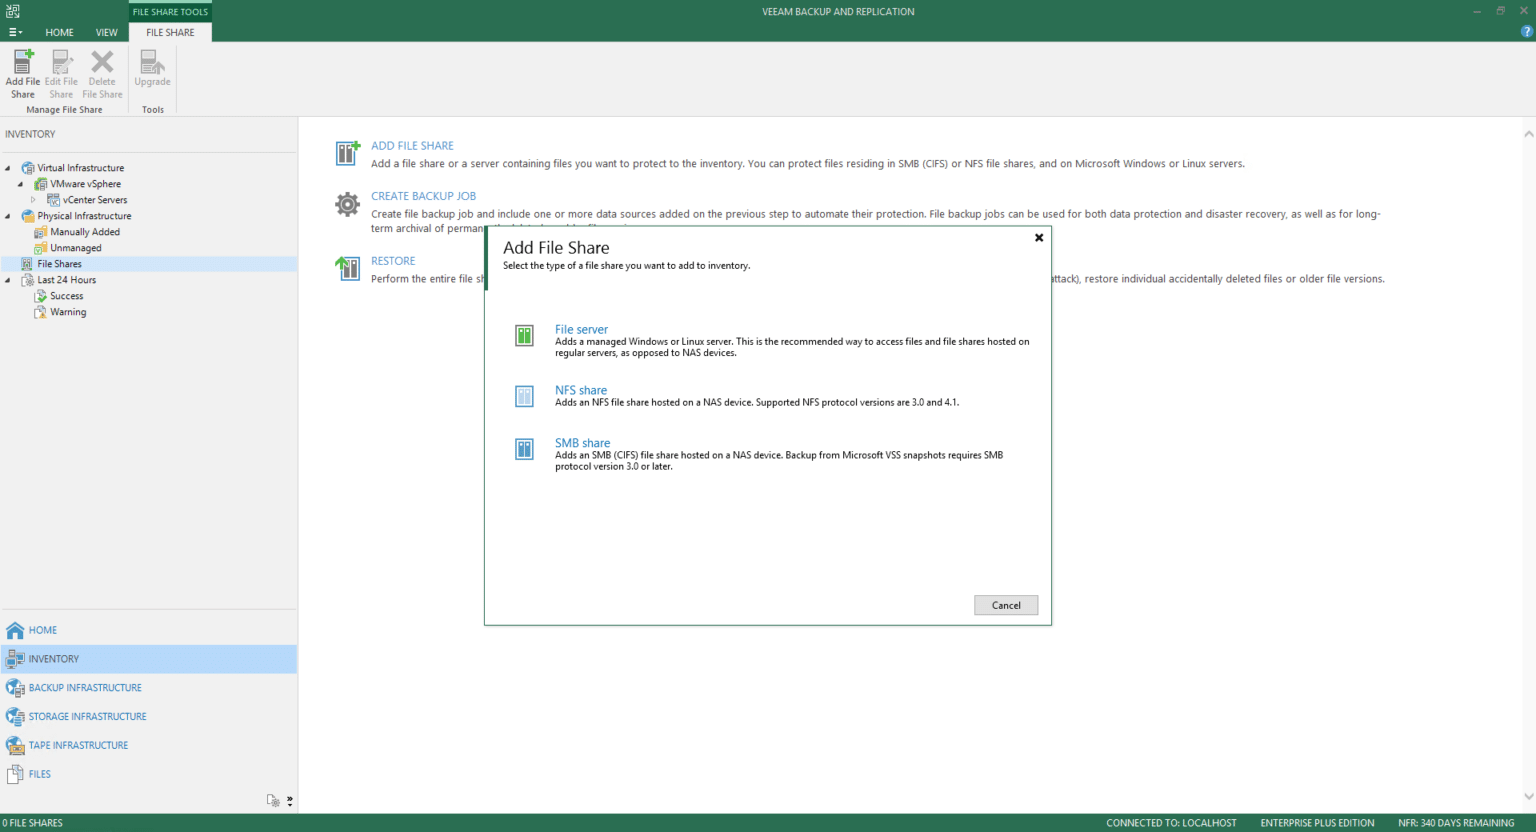Click the ADD FILE SHARE link
The width and height of the screenshot is (1536, 832).
(412, 146)
